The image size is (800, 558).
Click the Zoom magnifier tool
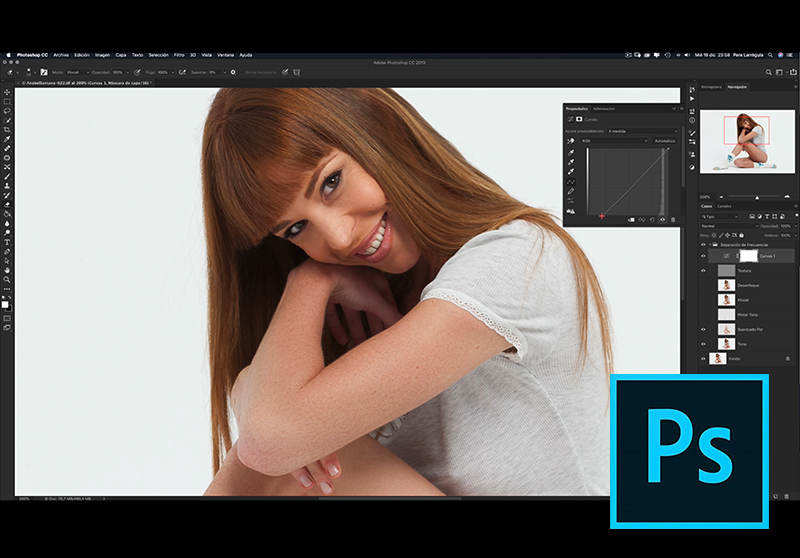[7, 279]
